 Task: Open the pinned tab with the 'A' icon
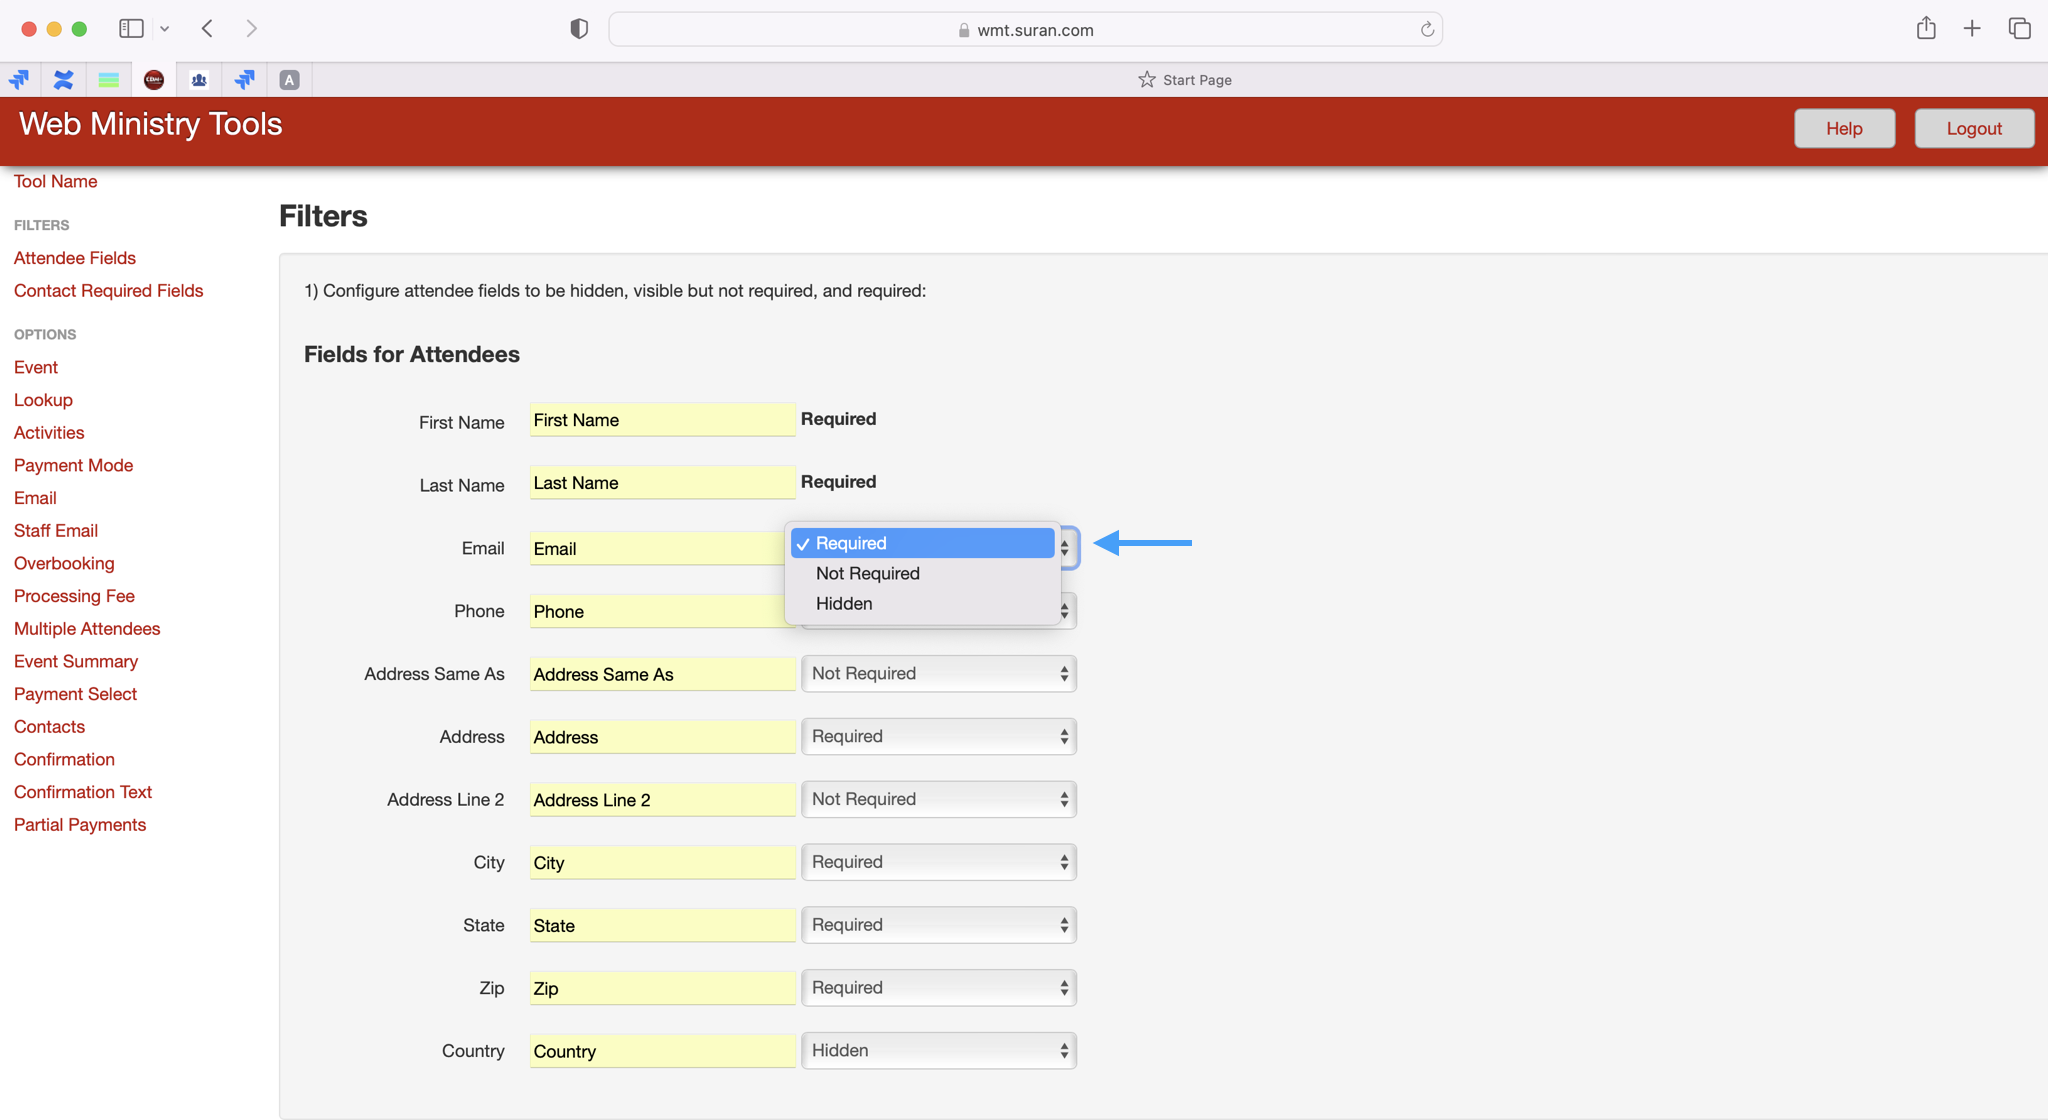pyautogui.click(x=289, y=80)
